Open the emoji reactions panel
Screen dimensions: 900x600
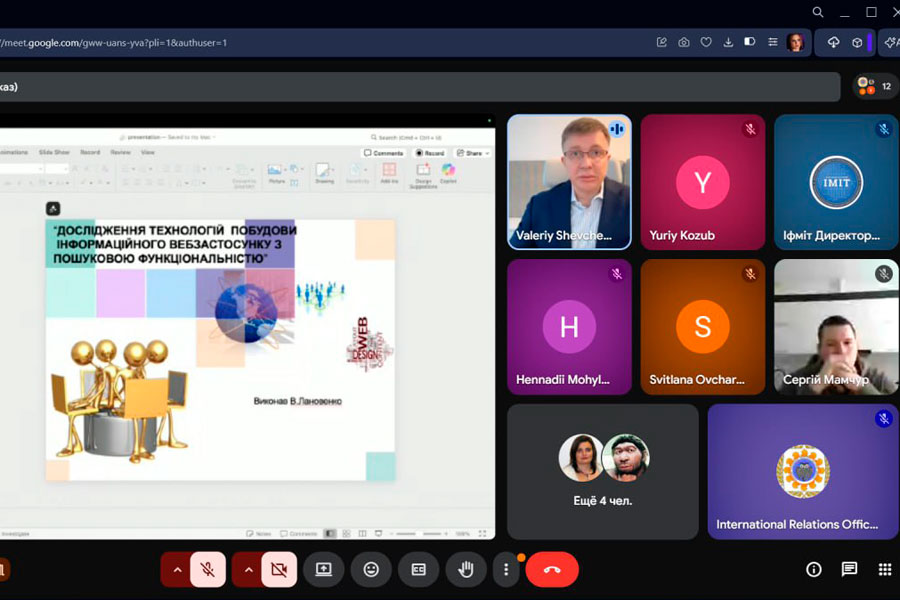tap(371, 569)
